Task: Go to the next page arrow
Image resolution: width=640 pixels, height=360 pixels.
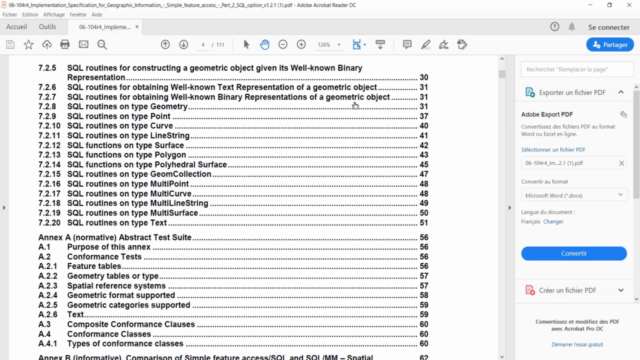Action: click(x=184, y=44)
